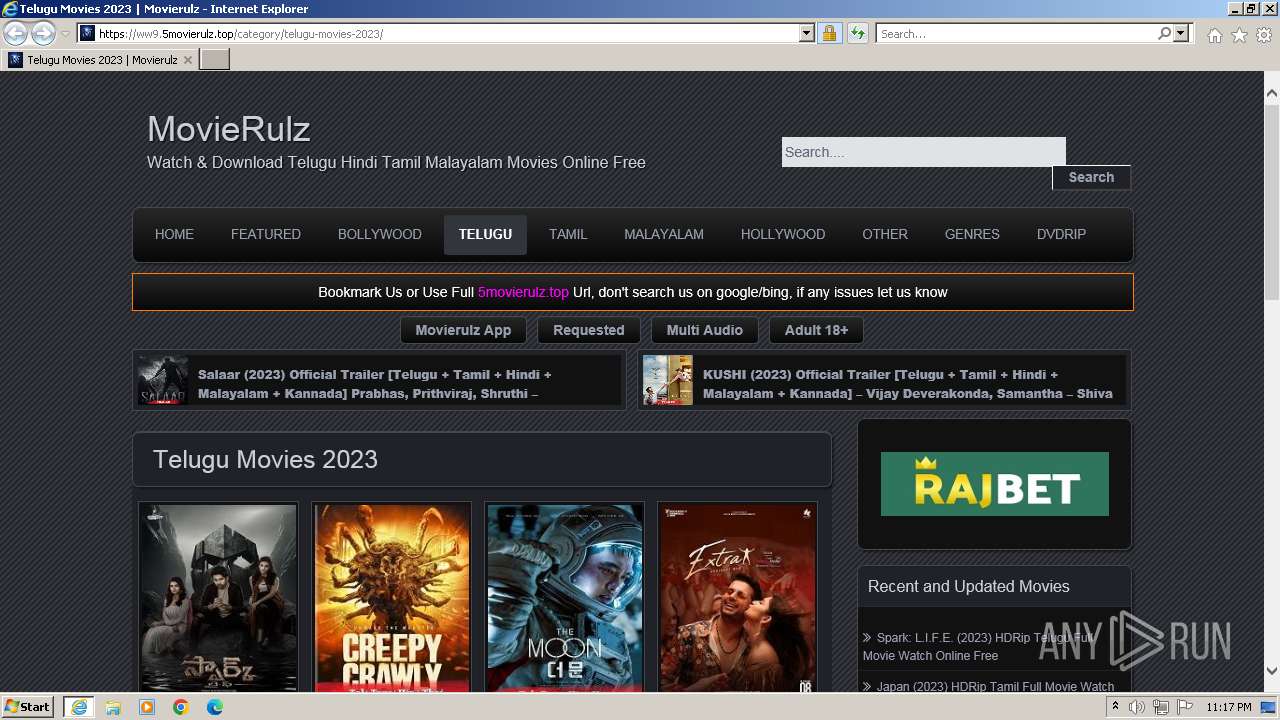The width and height of the screenshot is (1280, 720).
Task: Open the TAMIL menu item
Action: [x=568, y=234]
